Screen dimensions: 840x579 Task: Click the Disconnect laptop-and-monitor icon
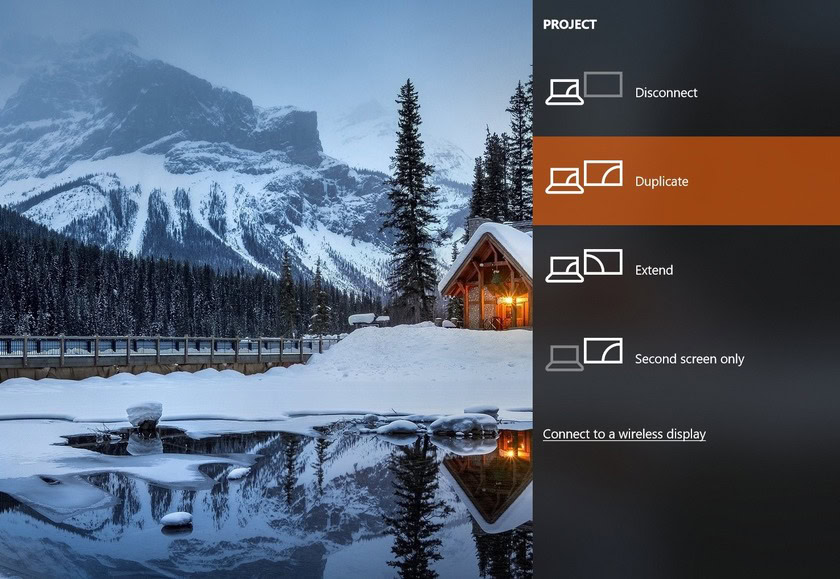point(584,88)
